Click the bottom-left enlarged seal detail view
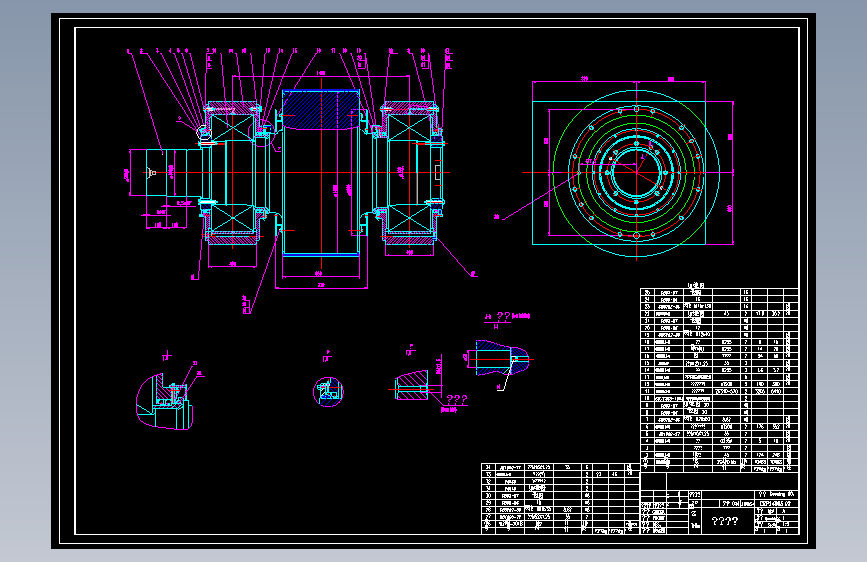 164,402
